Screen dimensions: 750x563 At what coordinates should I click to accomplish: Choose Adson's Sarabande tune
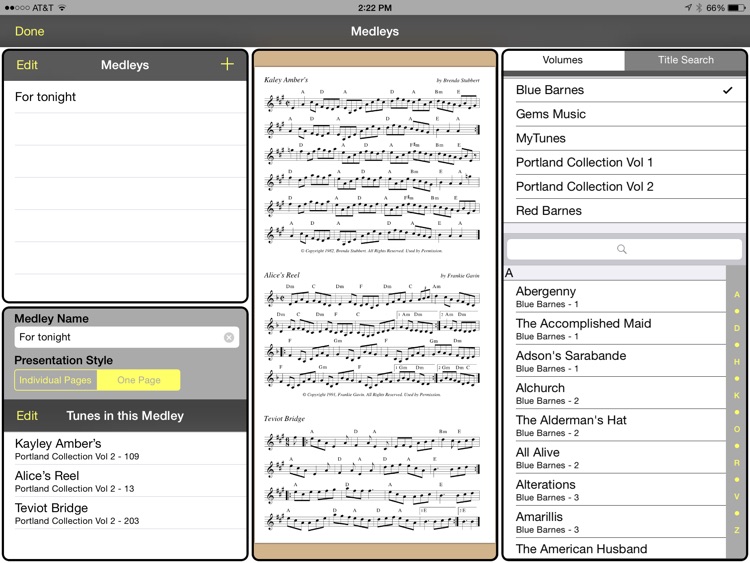tap(615, 361)
